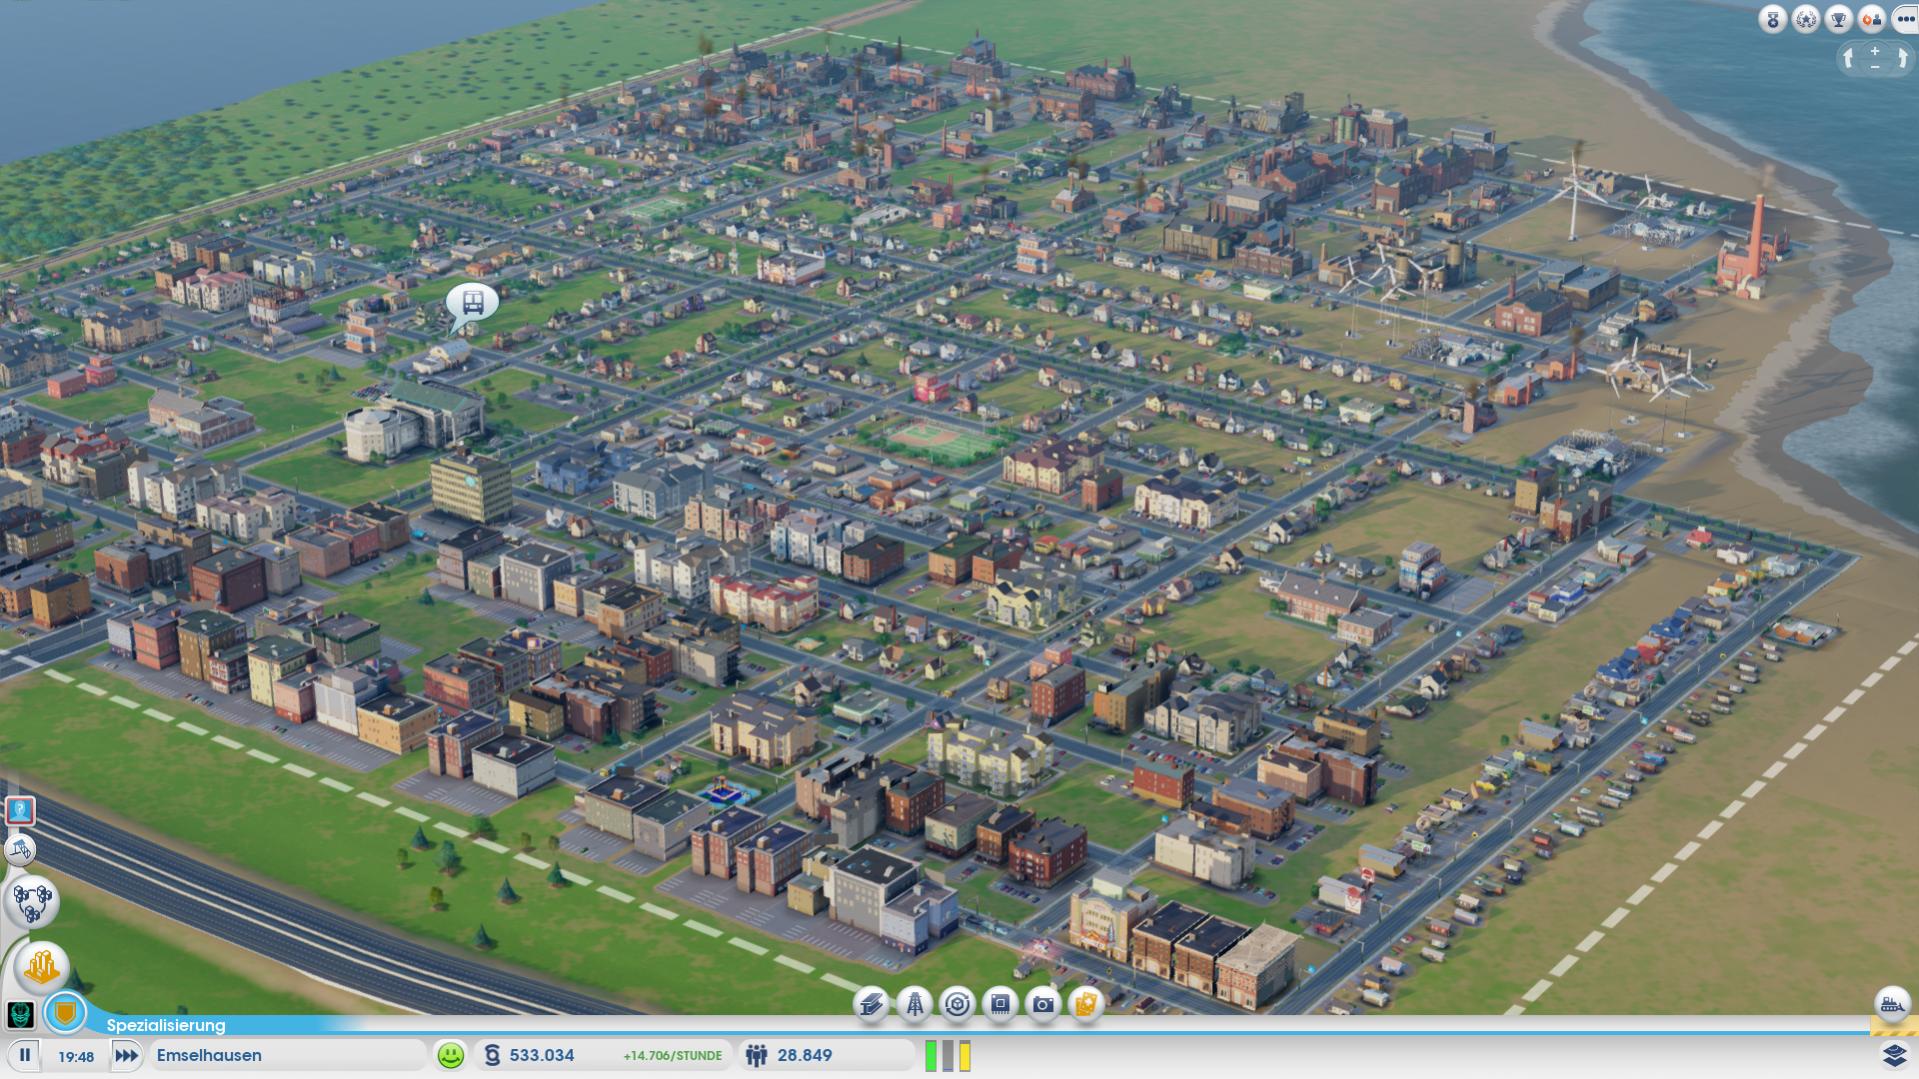Open the star laurel ranking icon
This screenshot has height=1079, width=1919.
pyautogui.click(x=1806, y=19)
